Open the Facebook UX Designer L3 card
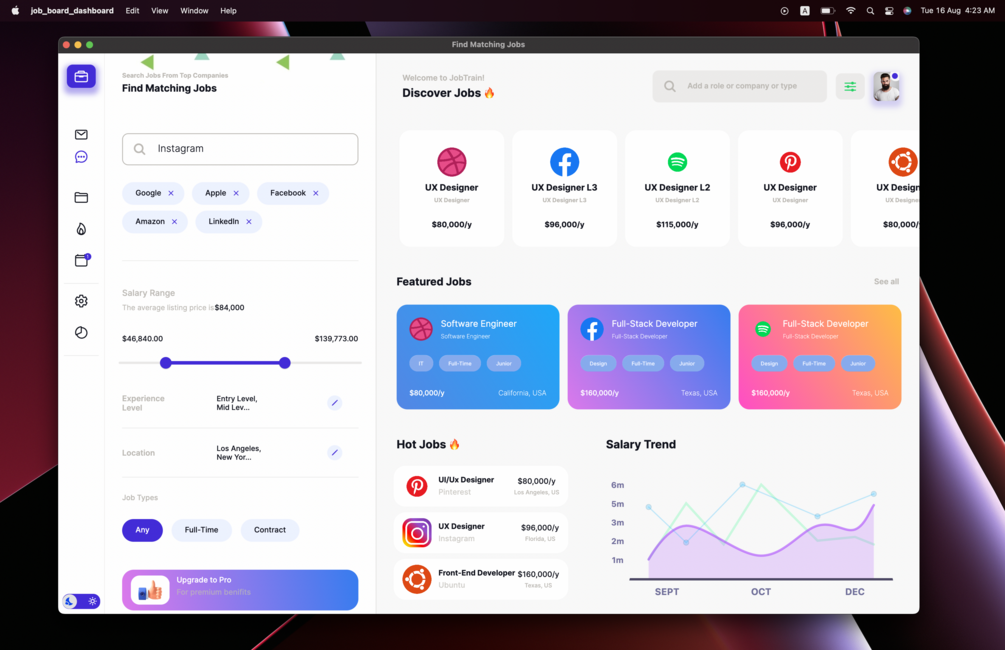1005x650 pixels. [x=564, y=188]
